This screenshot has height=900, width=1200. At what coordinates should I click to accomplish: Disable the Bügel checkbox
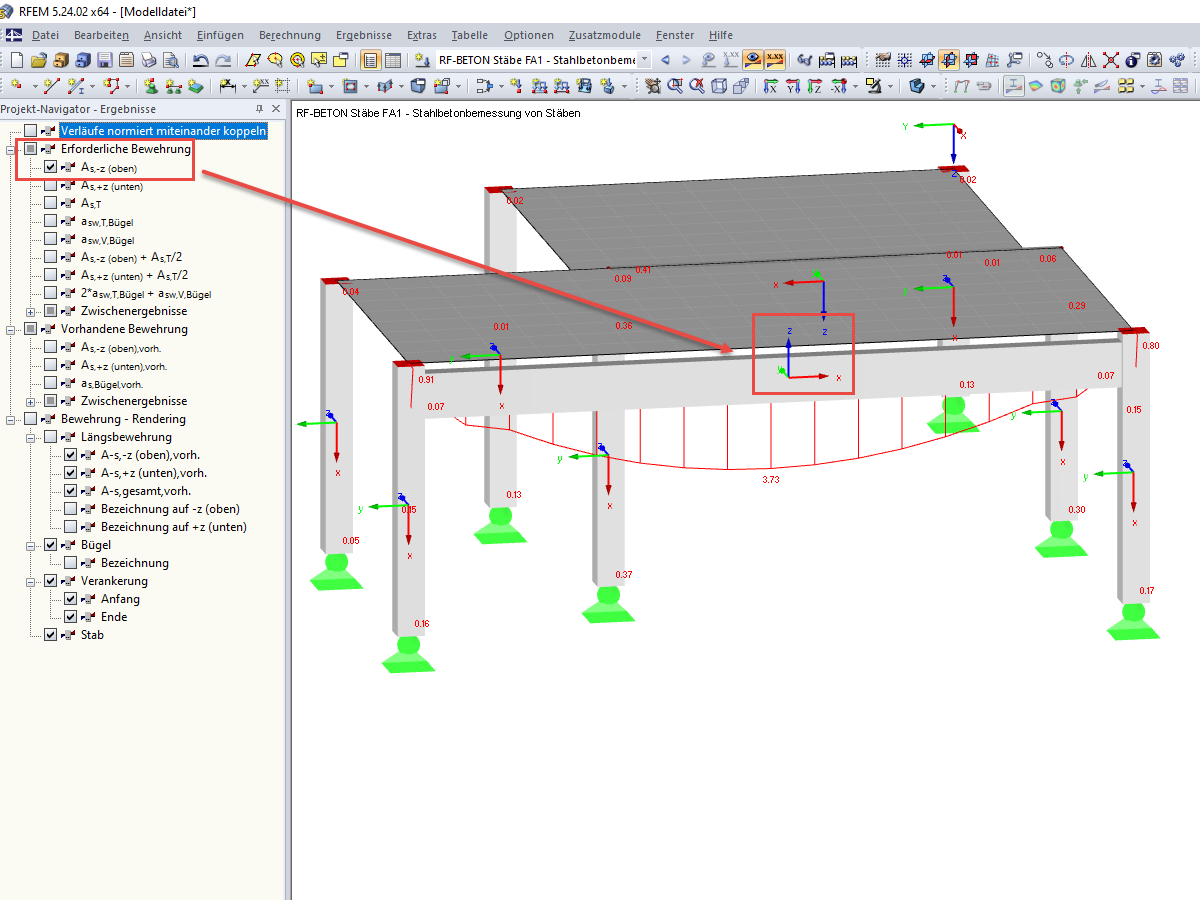pyautogui.click(x=50, y=545)
